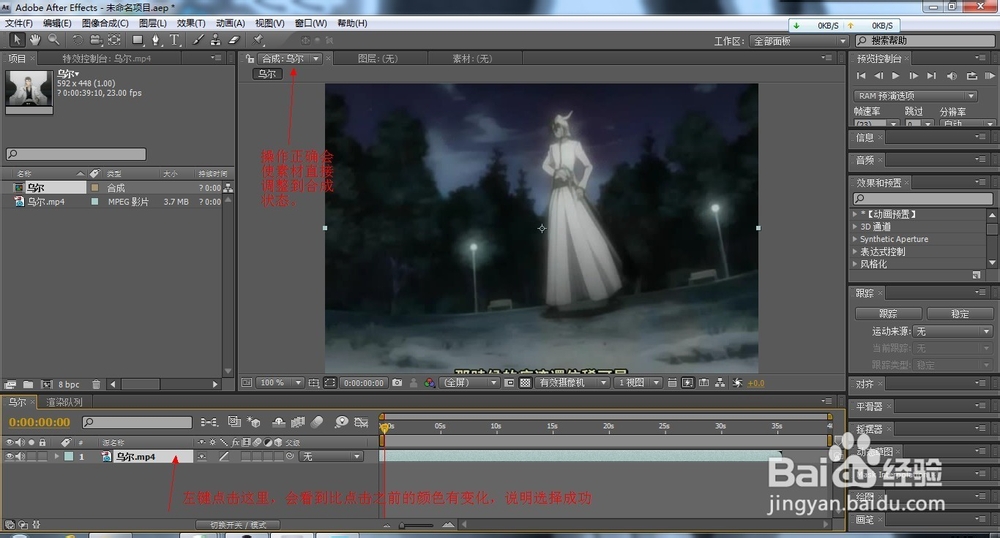Switch to the 特效控制台: 乌尔.mp4 tab
The width and height of the screenshot is (1000, 538).
tap(107, 58)
